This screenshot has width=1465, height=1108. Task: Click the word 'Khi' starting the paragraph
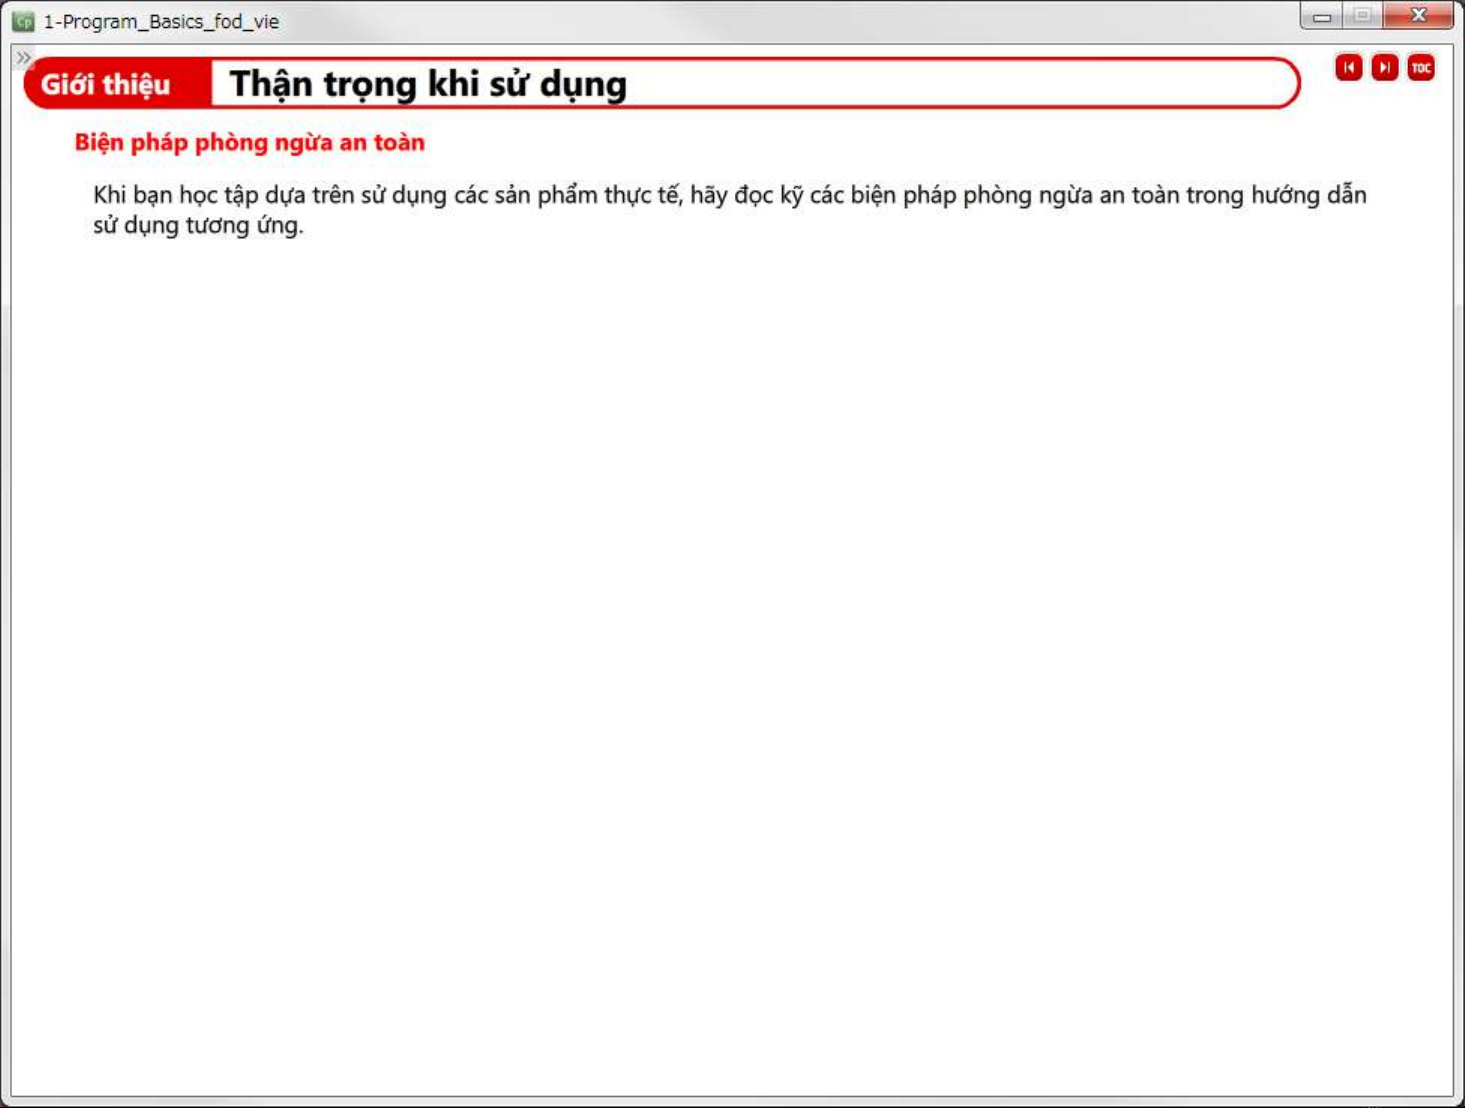109,195
